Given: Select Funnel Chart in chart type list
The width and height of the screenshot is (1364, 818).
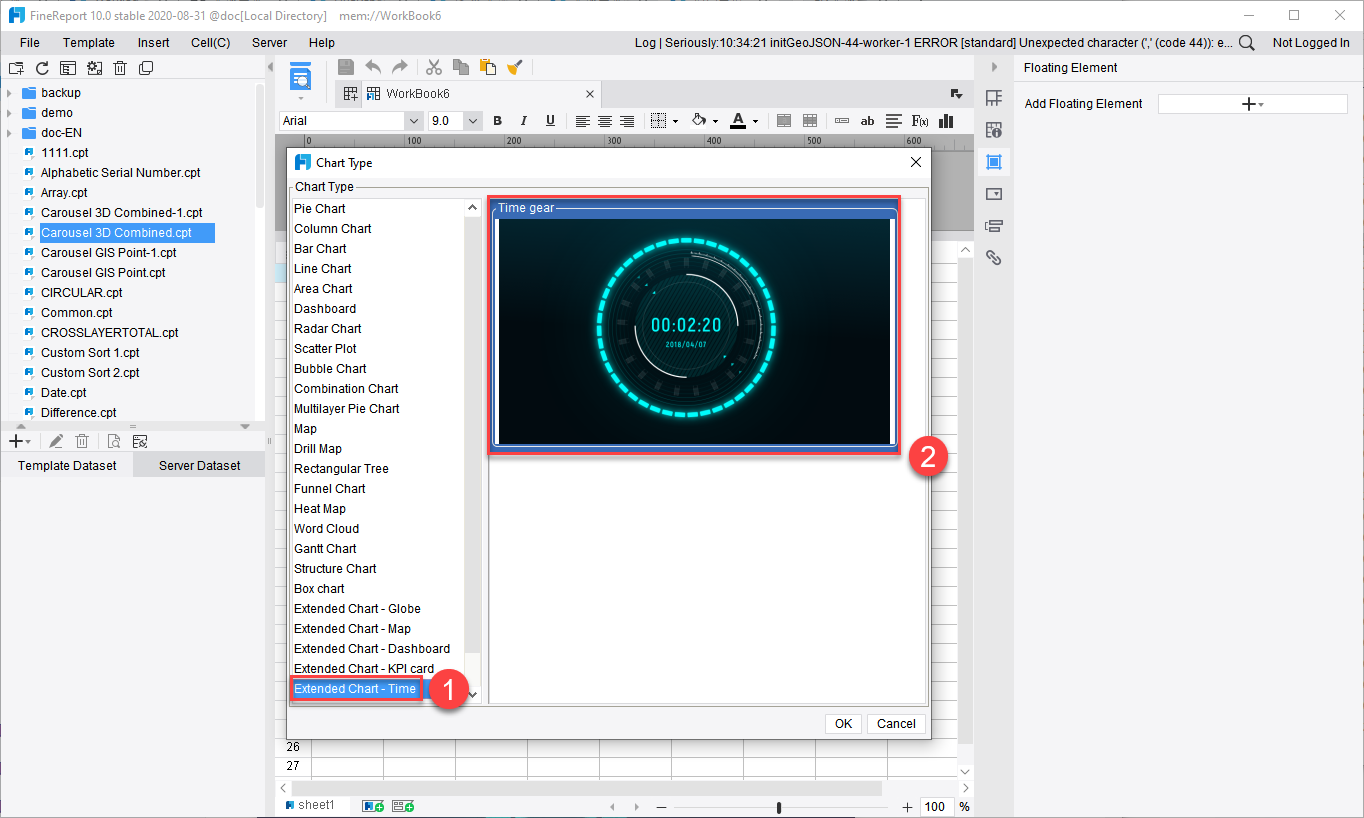Looking at the screenshot, I should coord(329,489).
